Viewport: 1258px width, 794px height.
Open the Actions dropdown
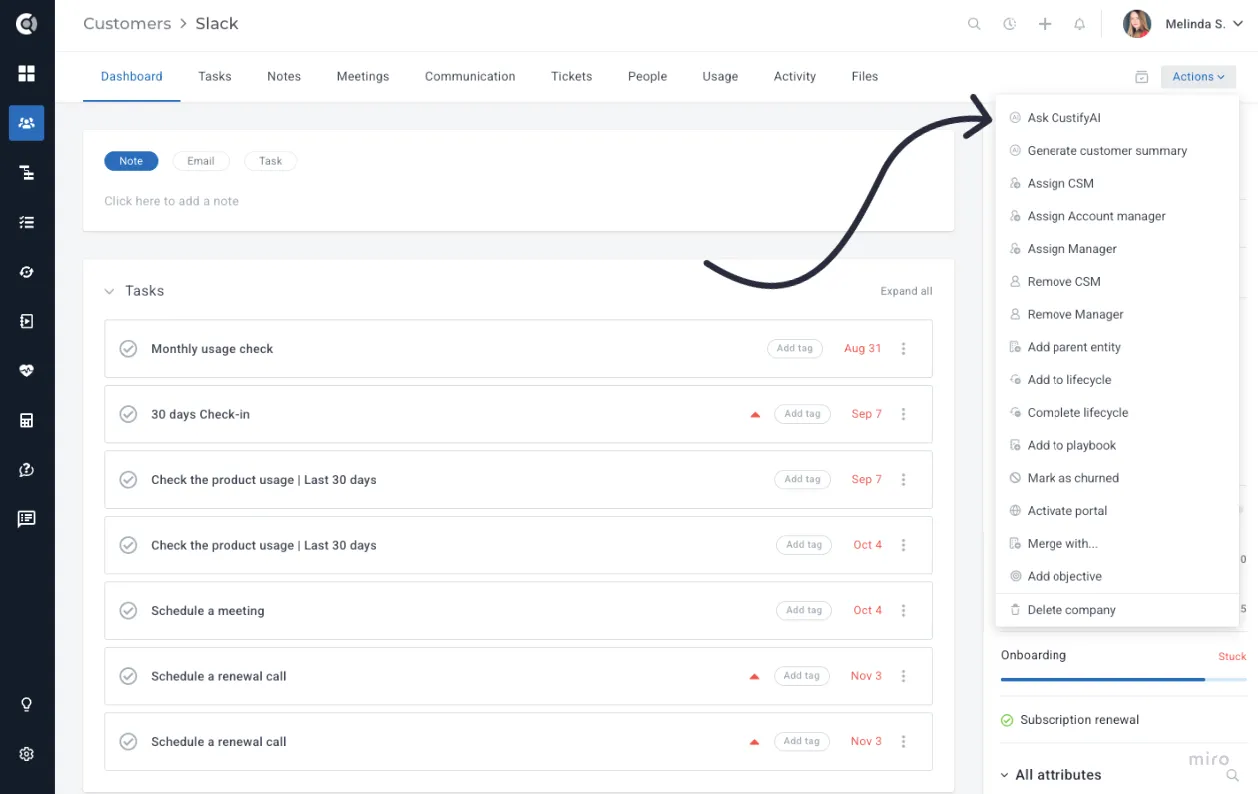coord(1198,77)
